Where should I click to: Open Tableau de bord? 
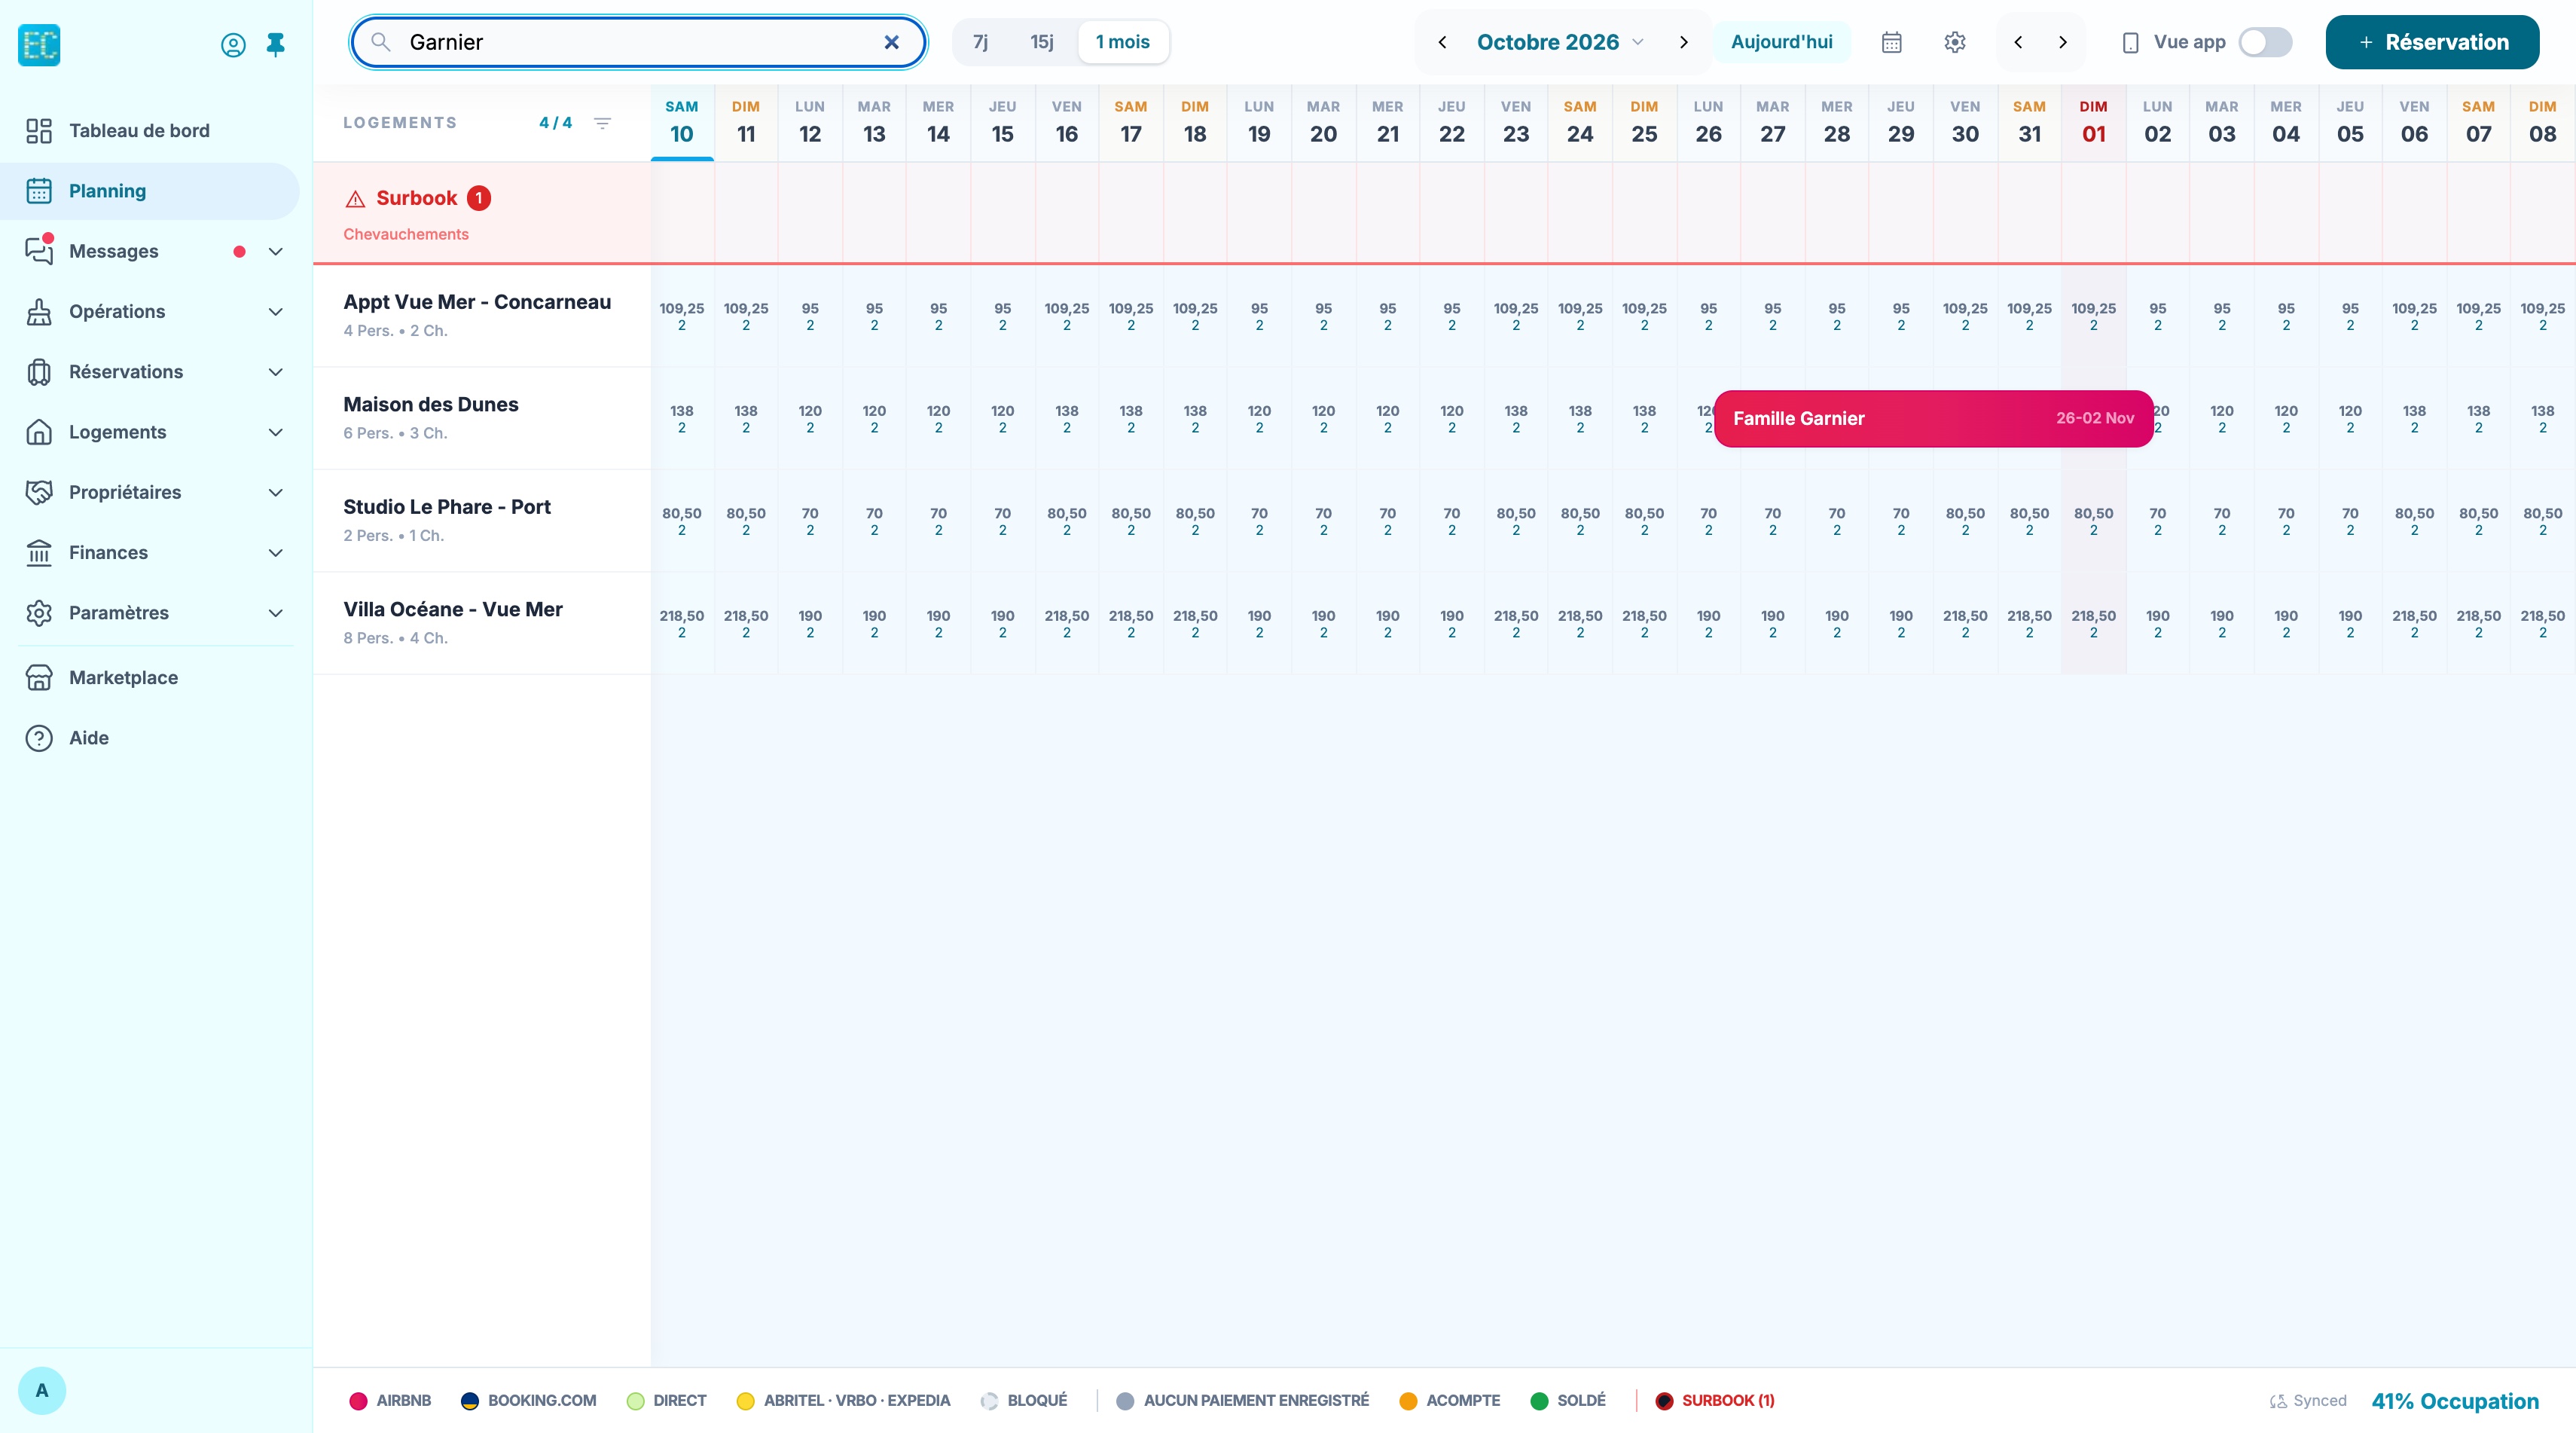click(150, 131)
